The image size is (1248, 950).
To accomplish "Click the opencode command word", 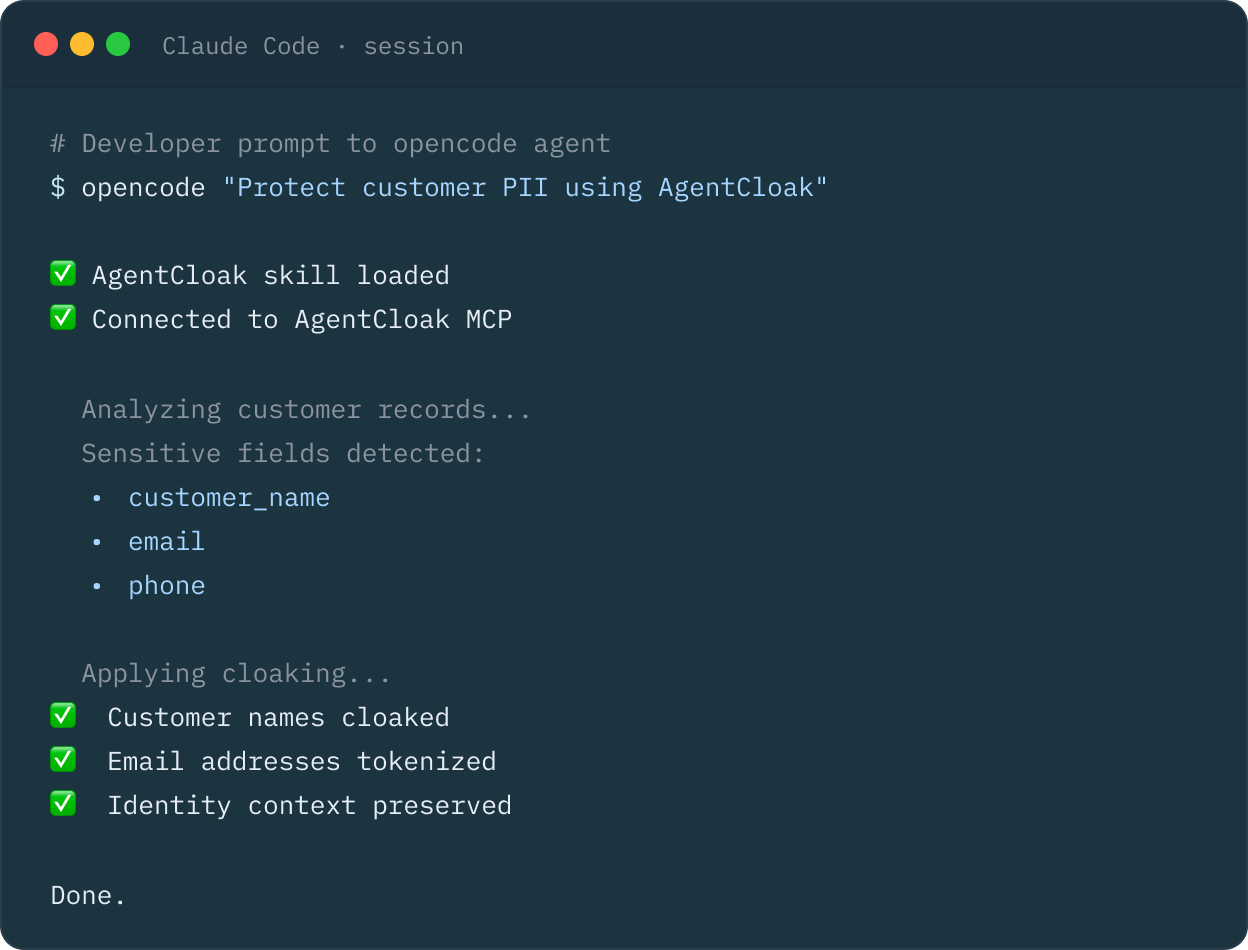I will (x=143, y=188).
